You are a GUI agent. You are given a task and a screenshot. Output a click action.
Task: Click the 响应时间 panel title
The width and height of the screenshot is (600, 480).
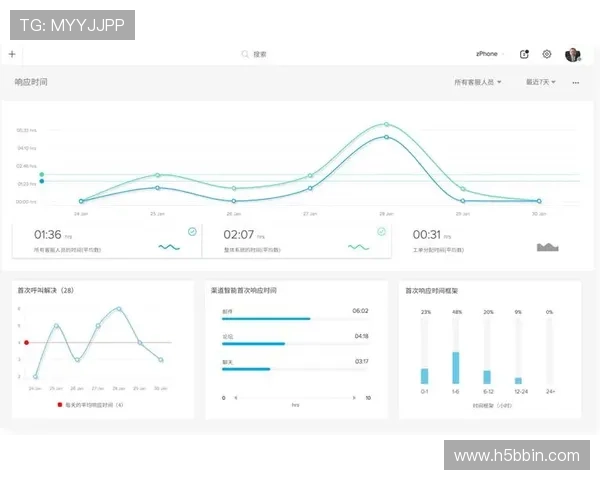[x=31, y=82]
